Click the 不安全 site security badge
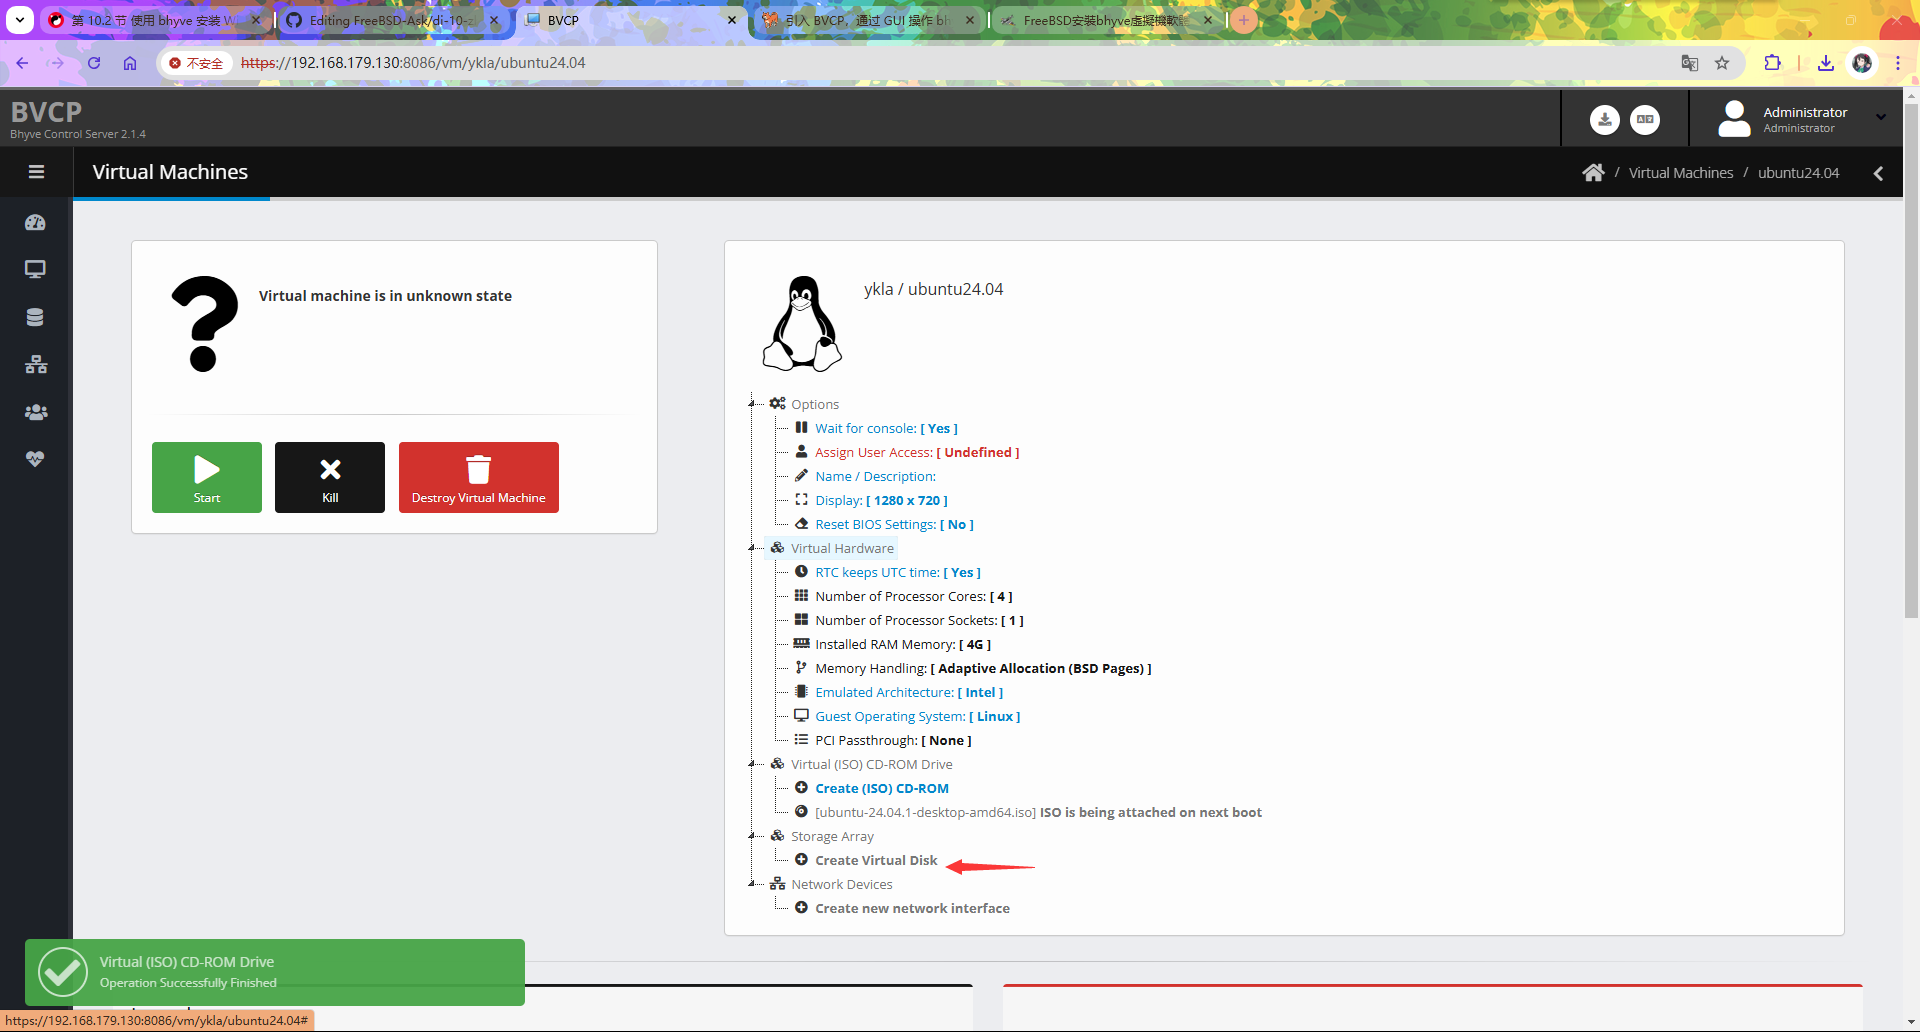 pyautogui.click(x=196, y=63)
